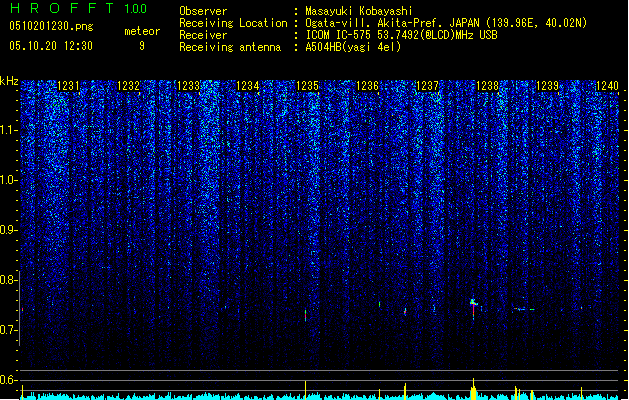629x400 pixels.
Task: Click the 1238 time marker
Action: (487, 86)
